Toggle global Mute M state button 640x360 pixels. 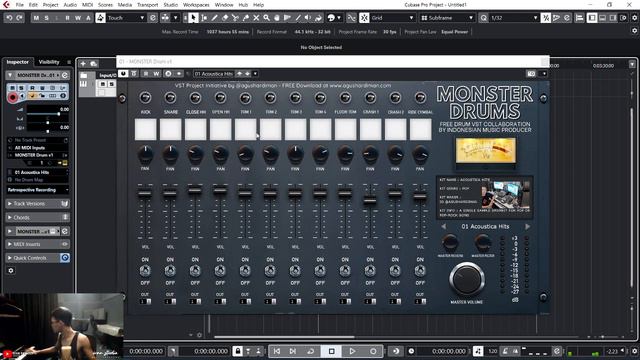point(36,18)
